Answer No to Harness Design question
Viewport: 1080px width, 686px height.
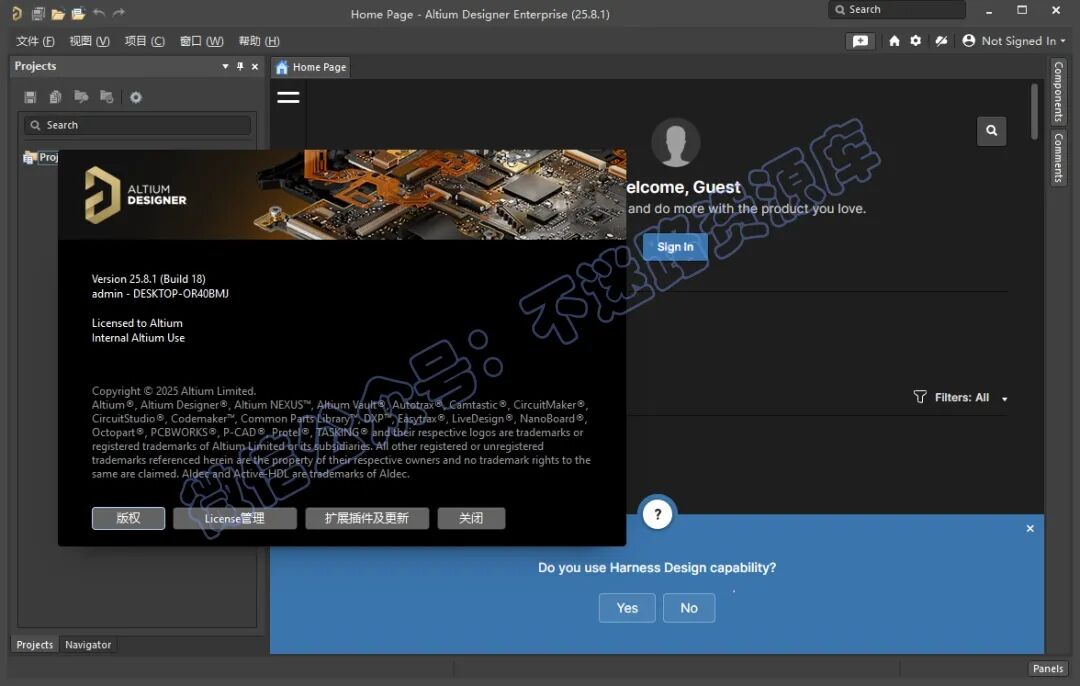(689, 607)
